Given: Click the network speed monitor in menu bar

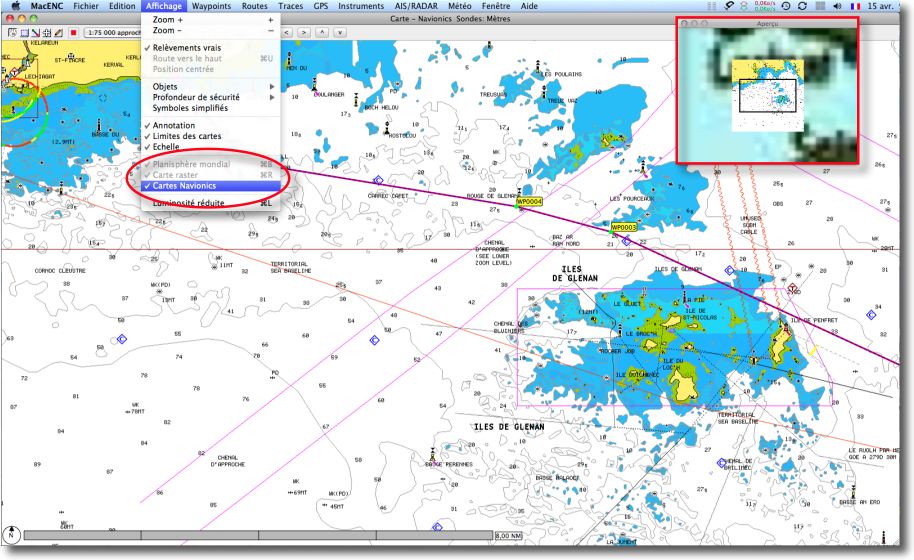Looking at the screenshot, I should click(x=764, y=6).
